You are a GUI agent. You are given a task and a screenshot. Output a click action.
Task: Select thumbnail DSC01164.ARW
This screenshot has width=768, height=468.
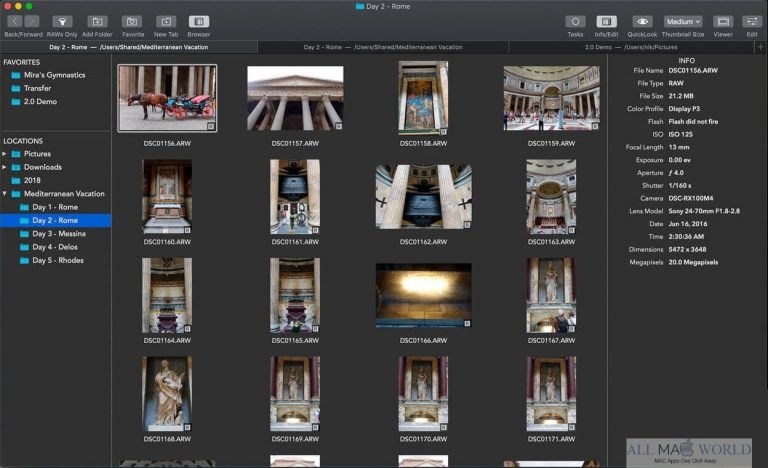(x=167, y=296)
